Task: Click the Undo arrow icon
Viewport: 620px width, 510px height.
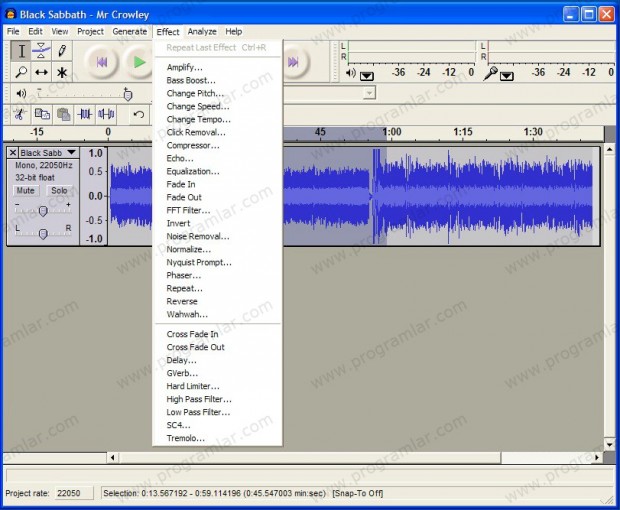Action: coord(138,115)
